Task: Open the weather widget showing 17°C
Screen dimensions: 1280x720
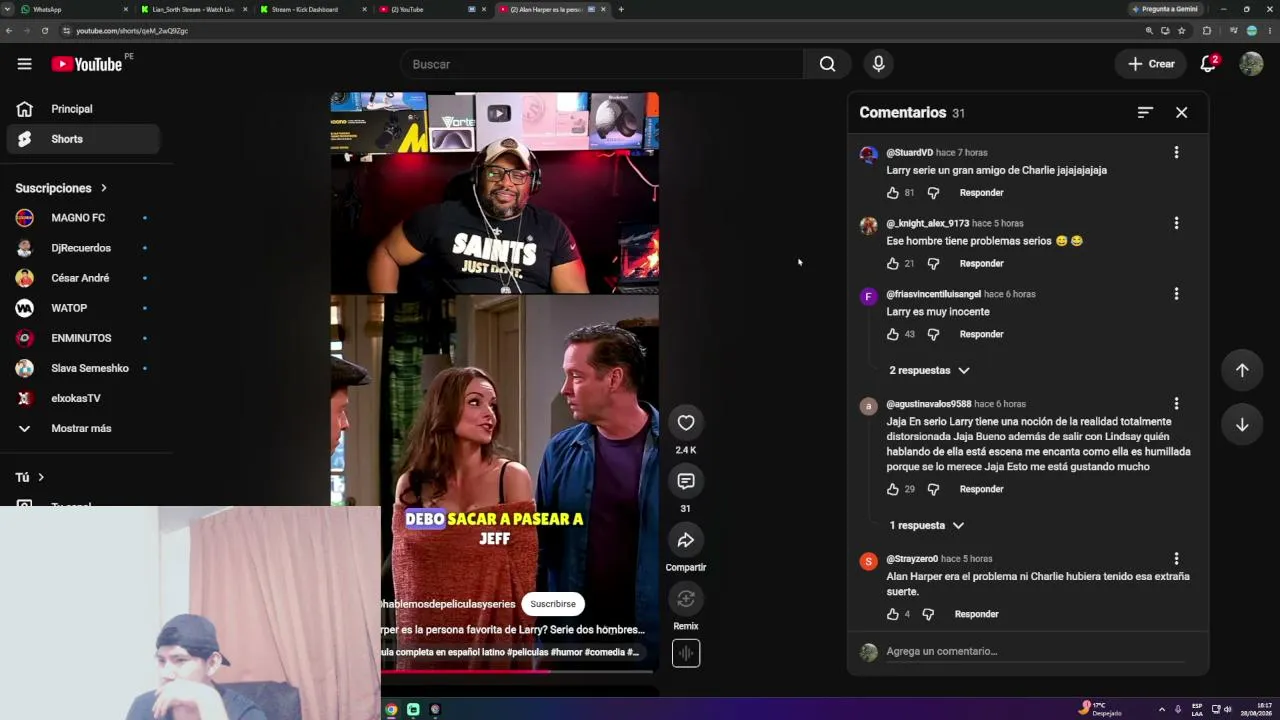Action: click(x=1100, y=709)
